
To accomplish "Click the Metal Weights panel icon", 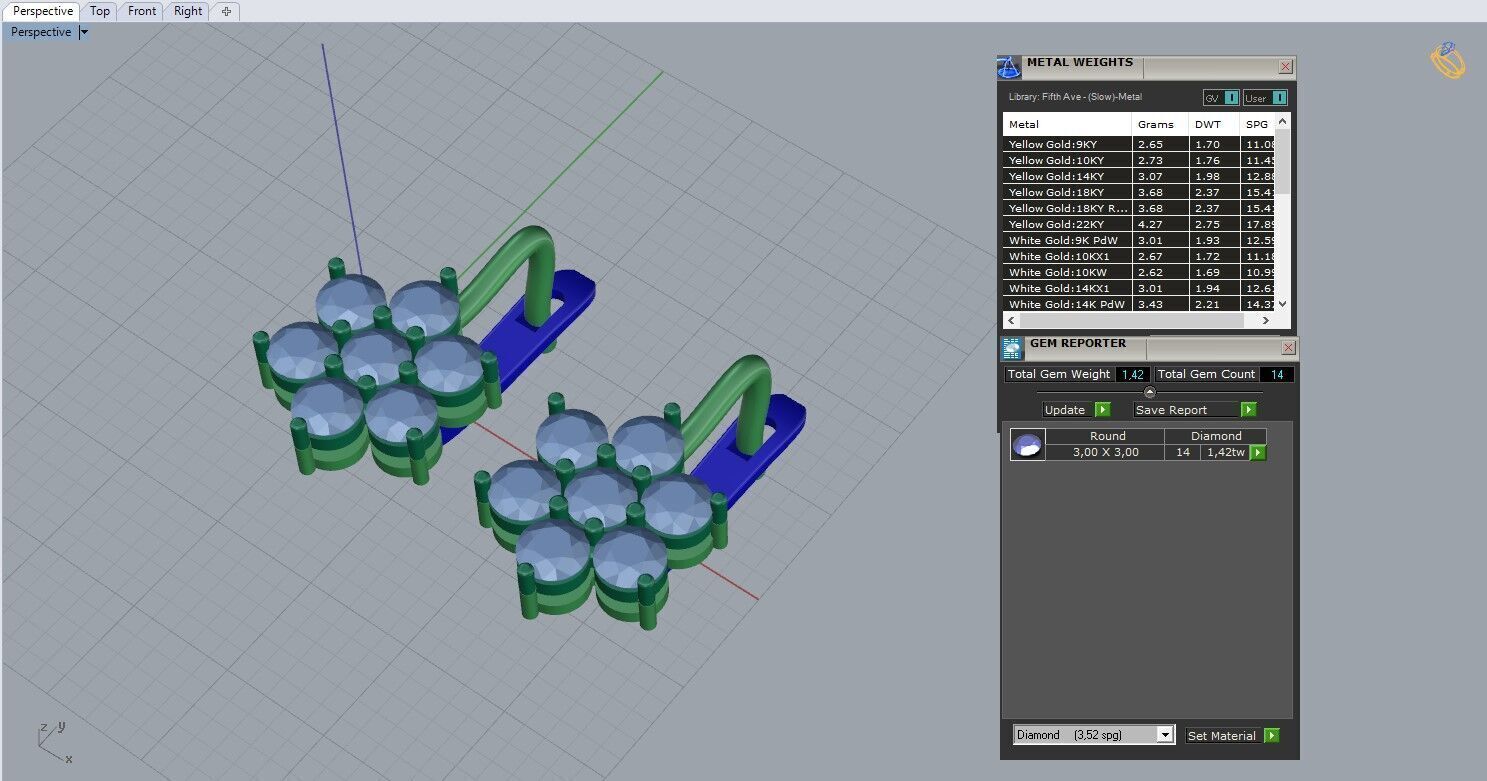I will click(x=1009, y=68).
